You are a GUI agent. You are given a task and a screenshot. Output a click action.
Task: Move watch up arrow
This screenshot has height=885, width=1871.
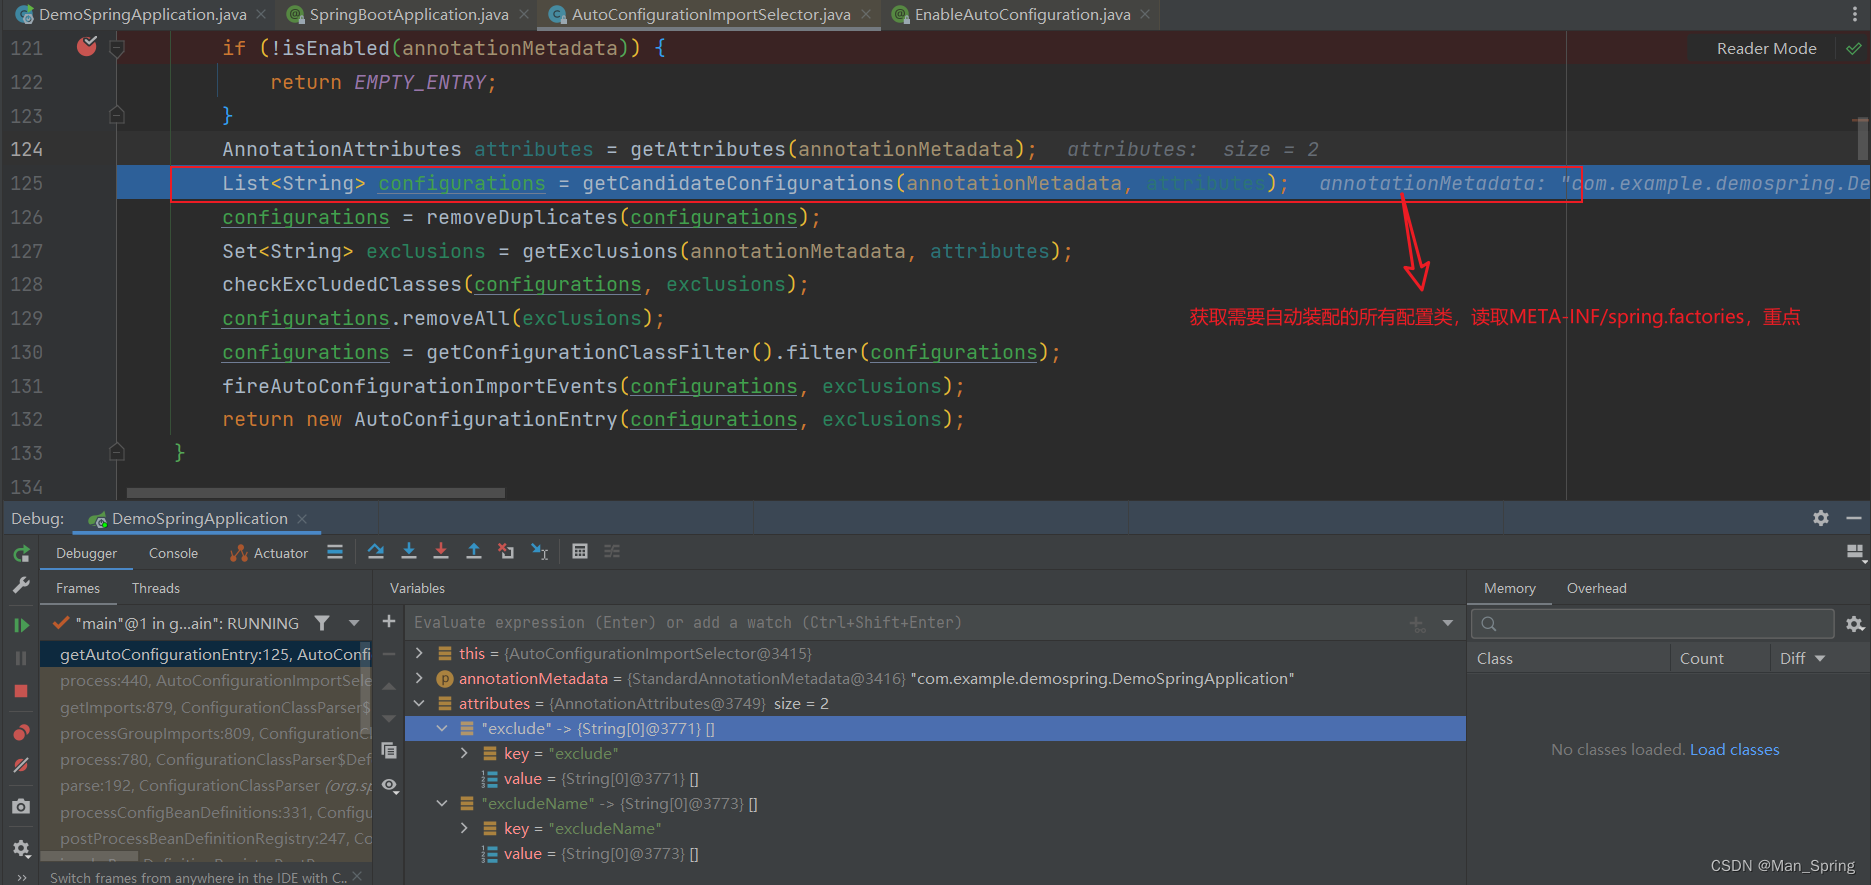pyautogui.click(x=389, y=686)
